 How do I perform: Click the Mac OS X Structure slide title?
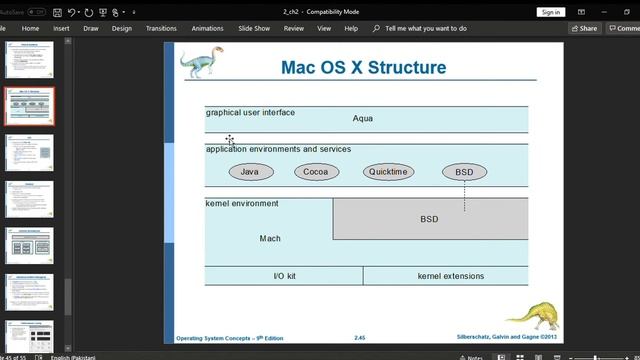point(363,67)
